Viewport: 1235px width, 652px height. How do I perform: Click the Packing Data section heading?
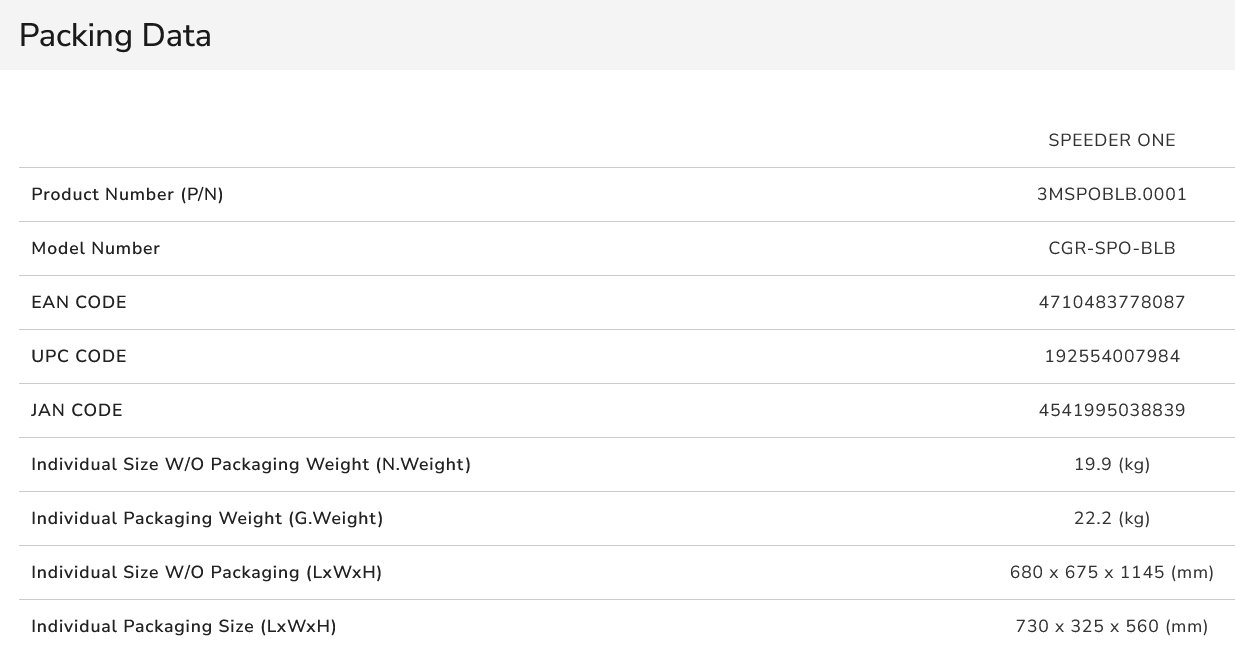115,36
